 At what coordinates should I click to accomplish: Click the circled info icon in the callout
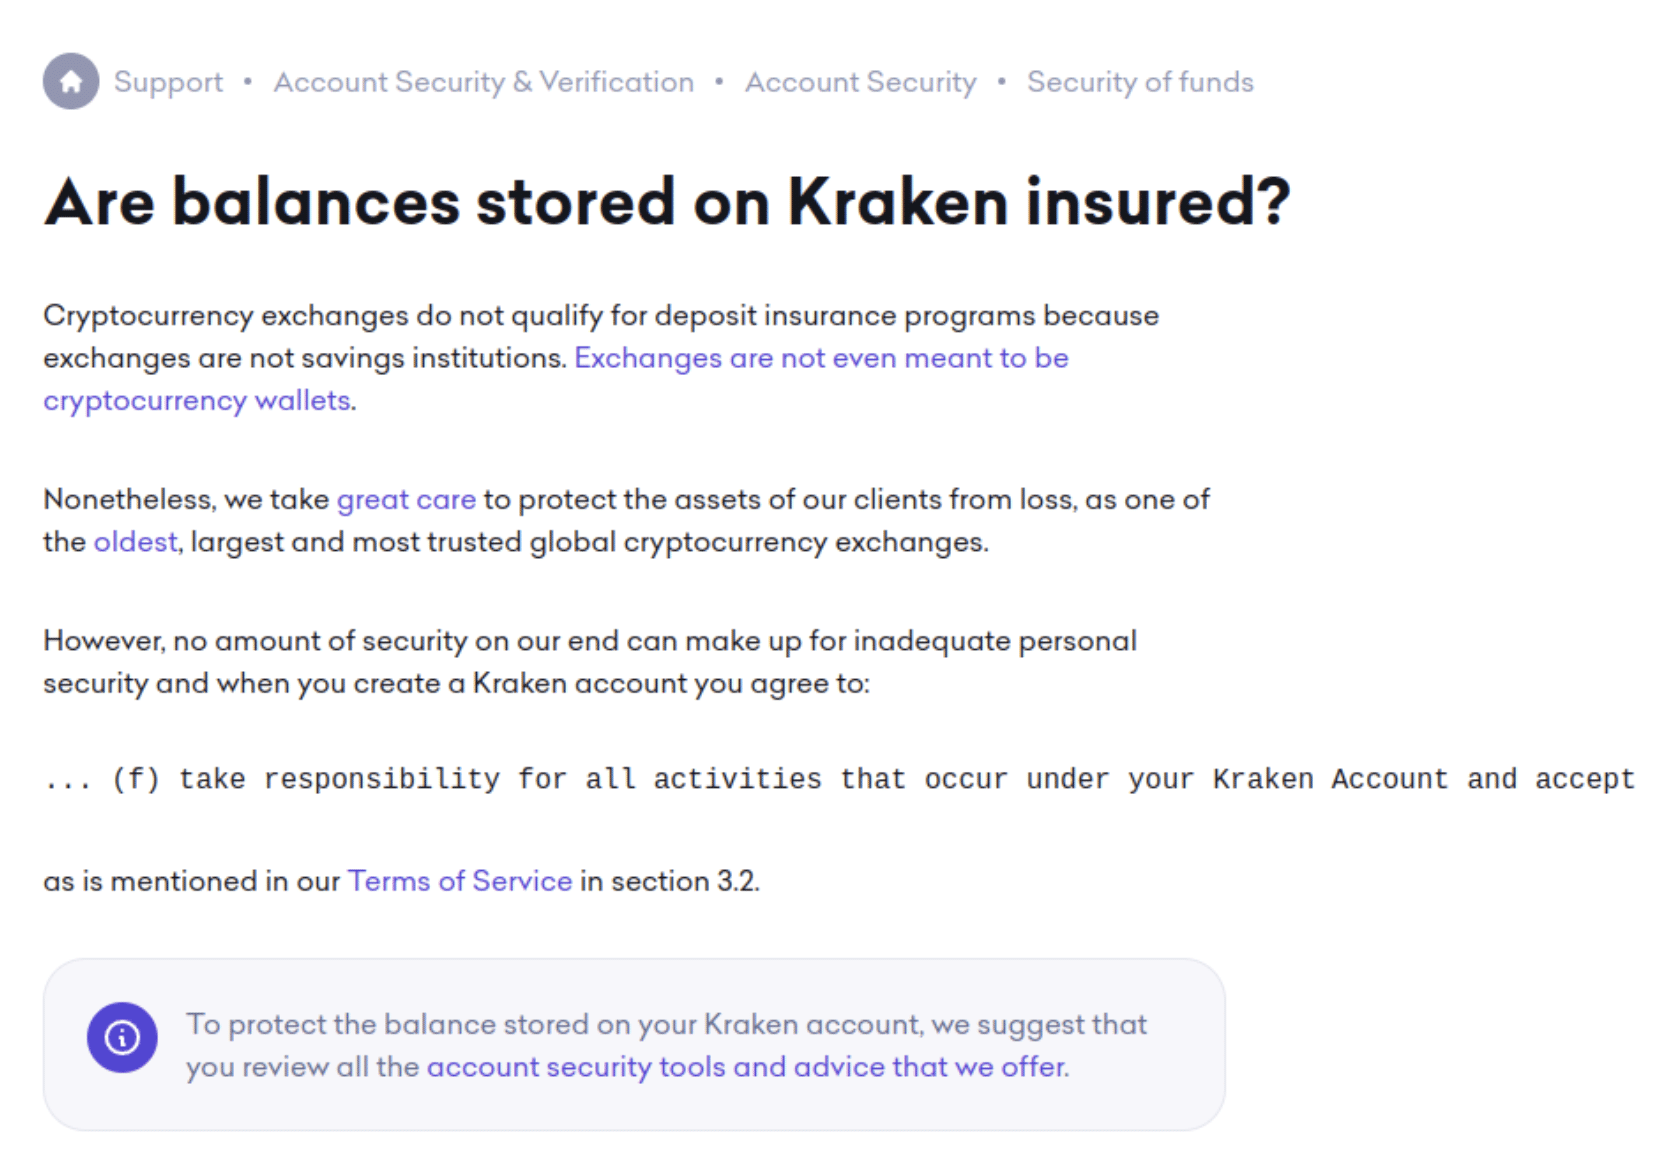tap(122, 1038)
